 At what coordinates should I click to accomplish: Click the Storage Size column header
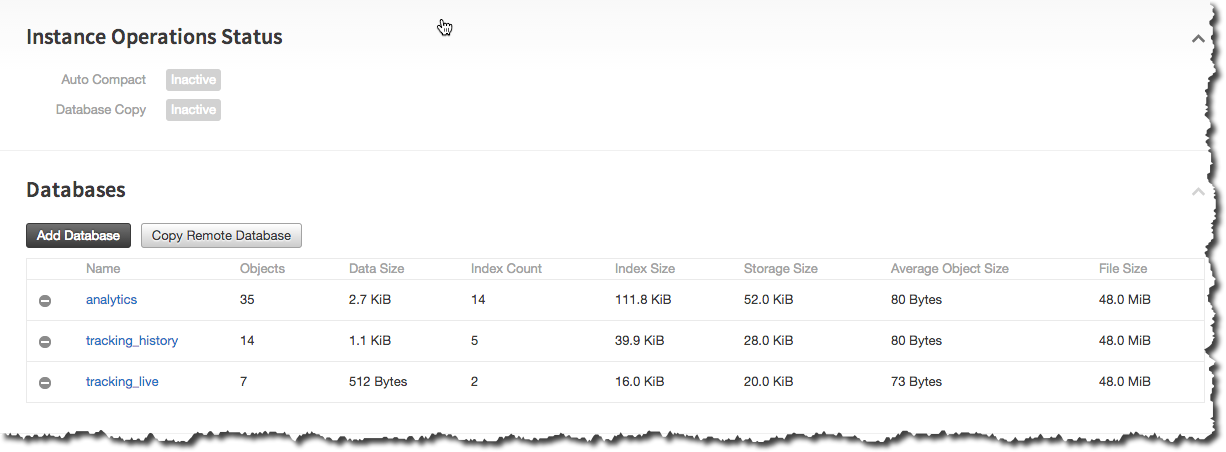780,269
